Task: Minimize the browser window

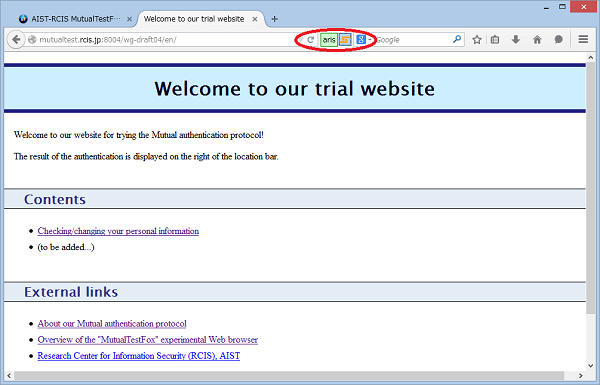Action: (x=546, y=7)
